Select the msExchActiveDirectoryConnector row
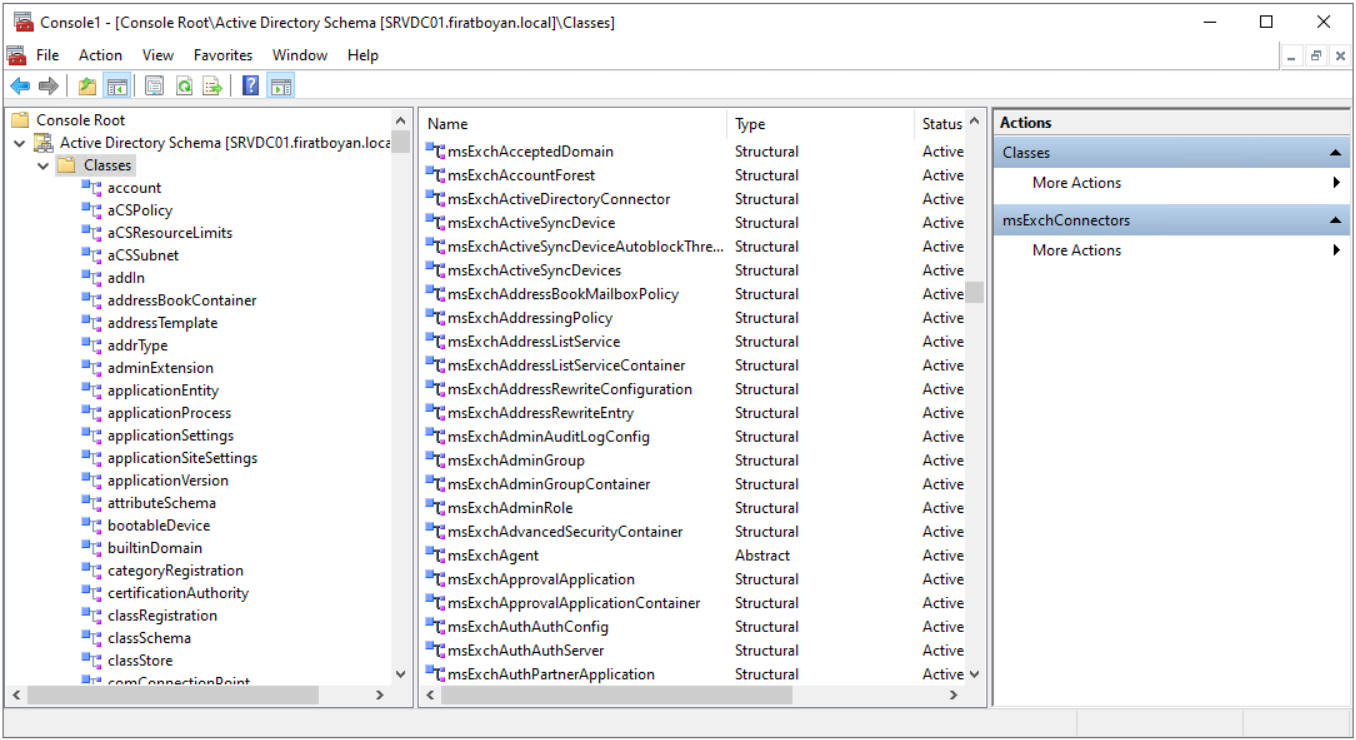This screenshot has height=740, width=1356. click(694, 199)
